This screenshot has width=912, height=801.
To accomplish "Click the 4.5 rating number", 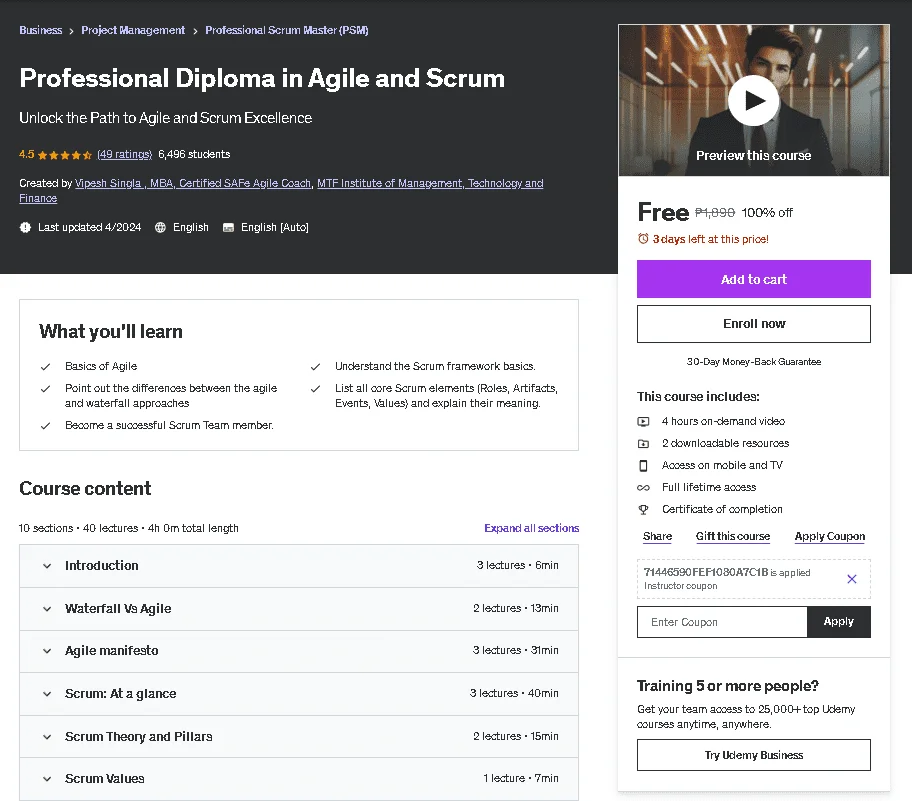I will point(27,154).
